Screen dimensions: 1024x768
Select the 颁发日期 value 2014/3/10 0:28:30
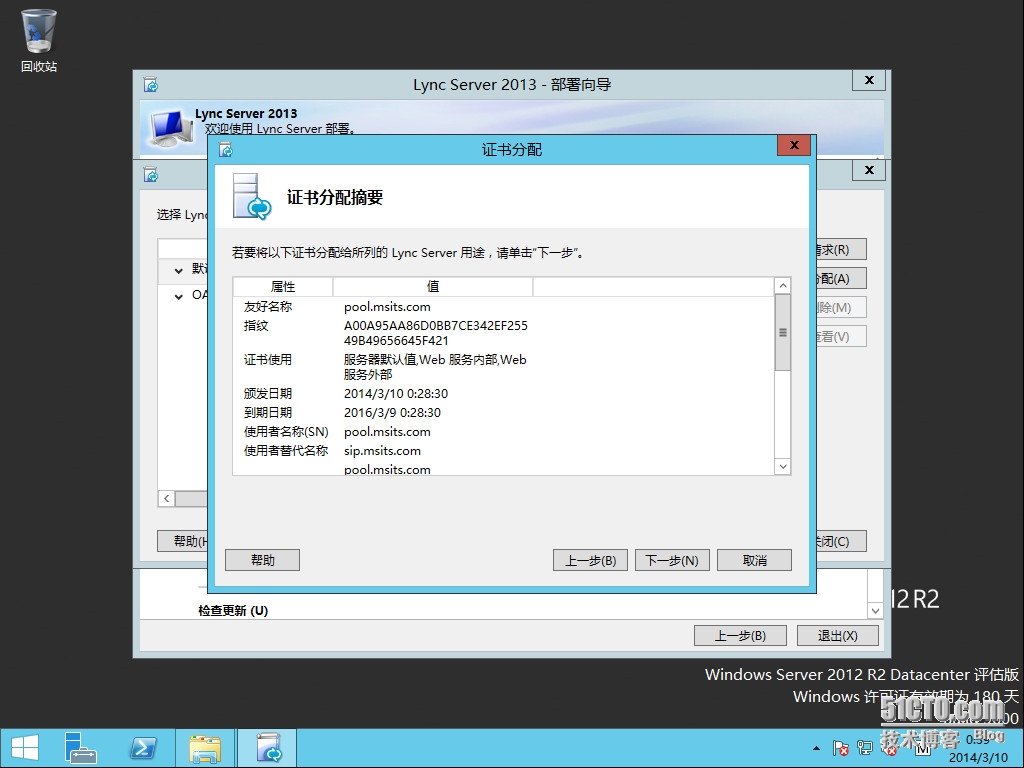click(x=396, y=394)
